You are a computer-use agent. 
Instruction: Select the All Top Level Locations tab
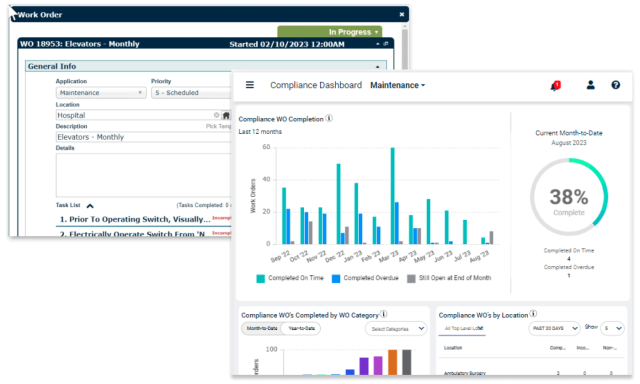(464, 329)
